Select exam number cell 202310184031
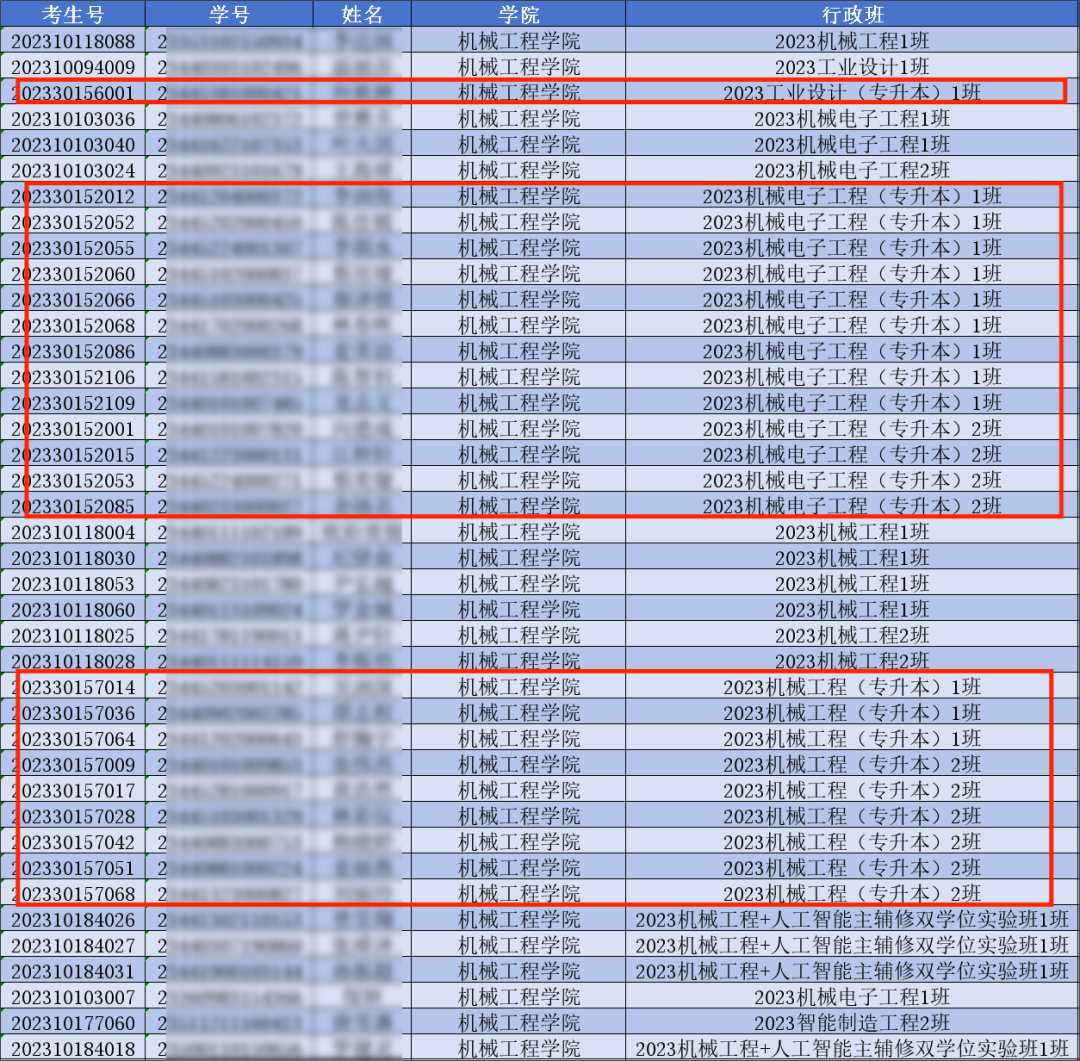This screenshot has height=1061, width=1080. click(x=73, y=971)
